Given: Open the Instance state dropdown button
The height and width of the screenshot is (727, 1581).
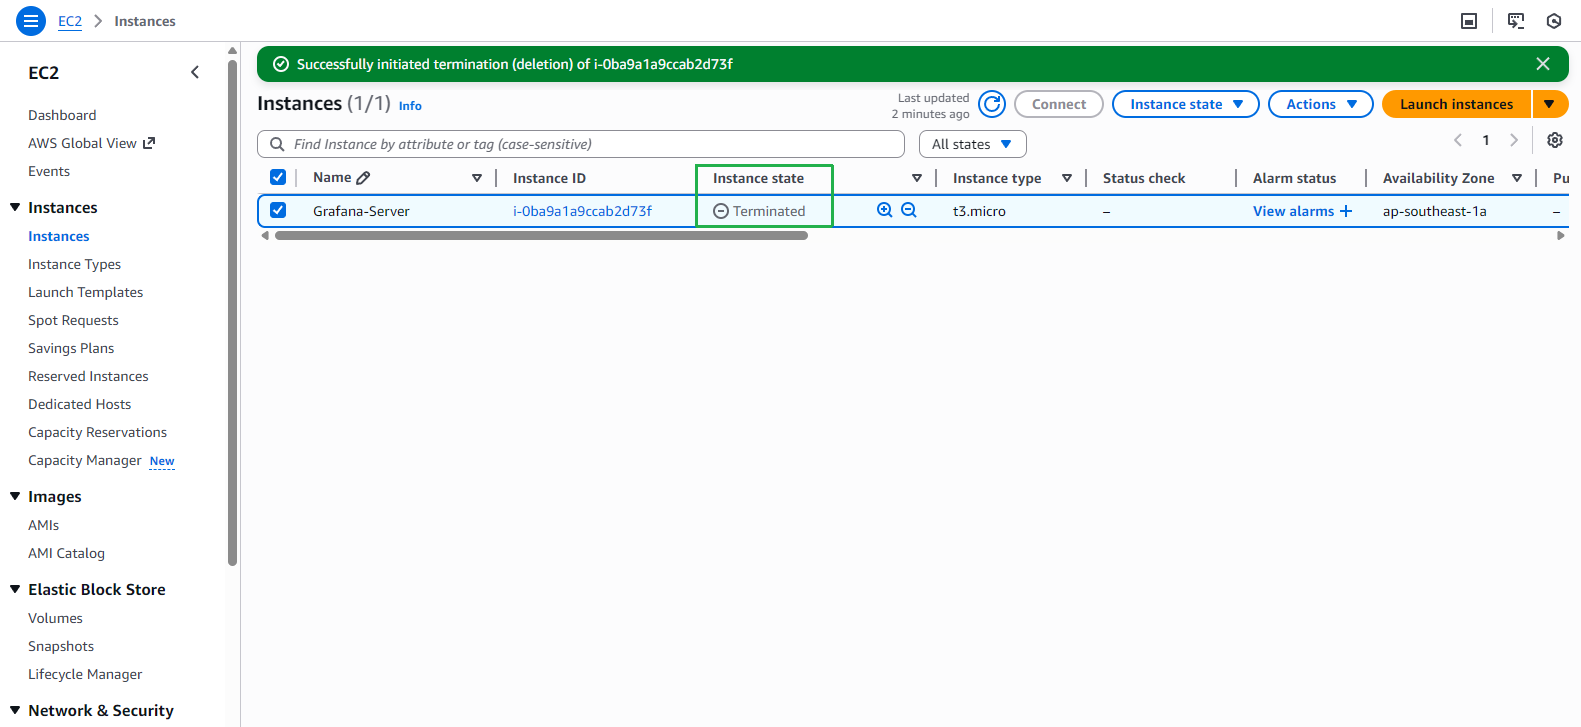Looking at the screenshot, I should (x=1186, y=104).
